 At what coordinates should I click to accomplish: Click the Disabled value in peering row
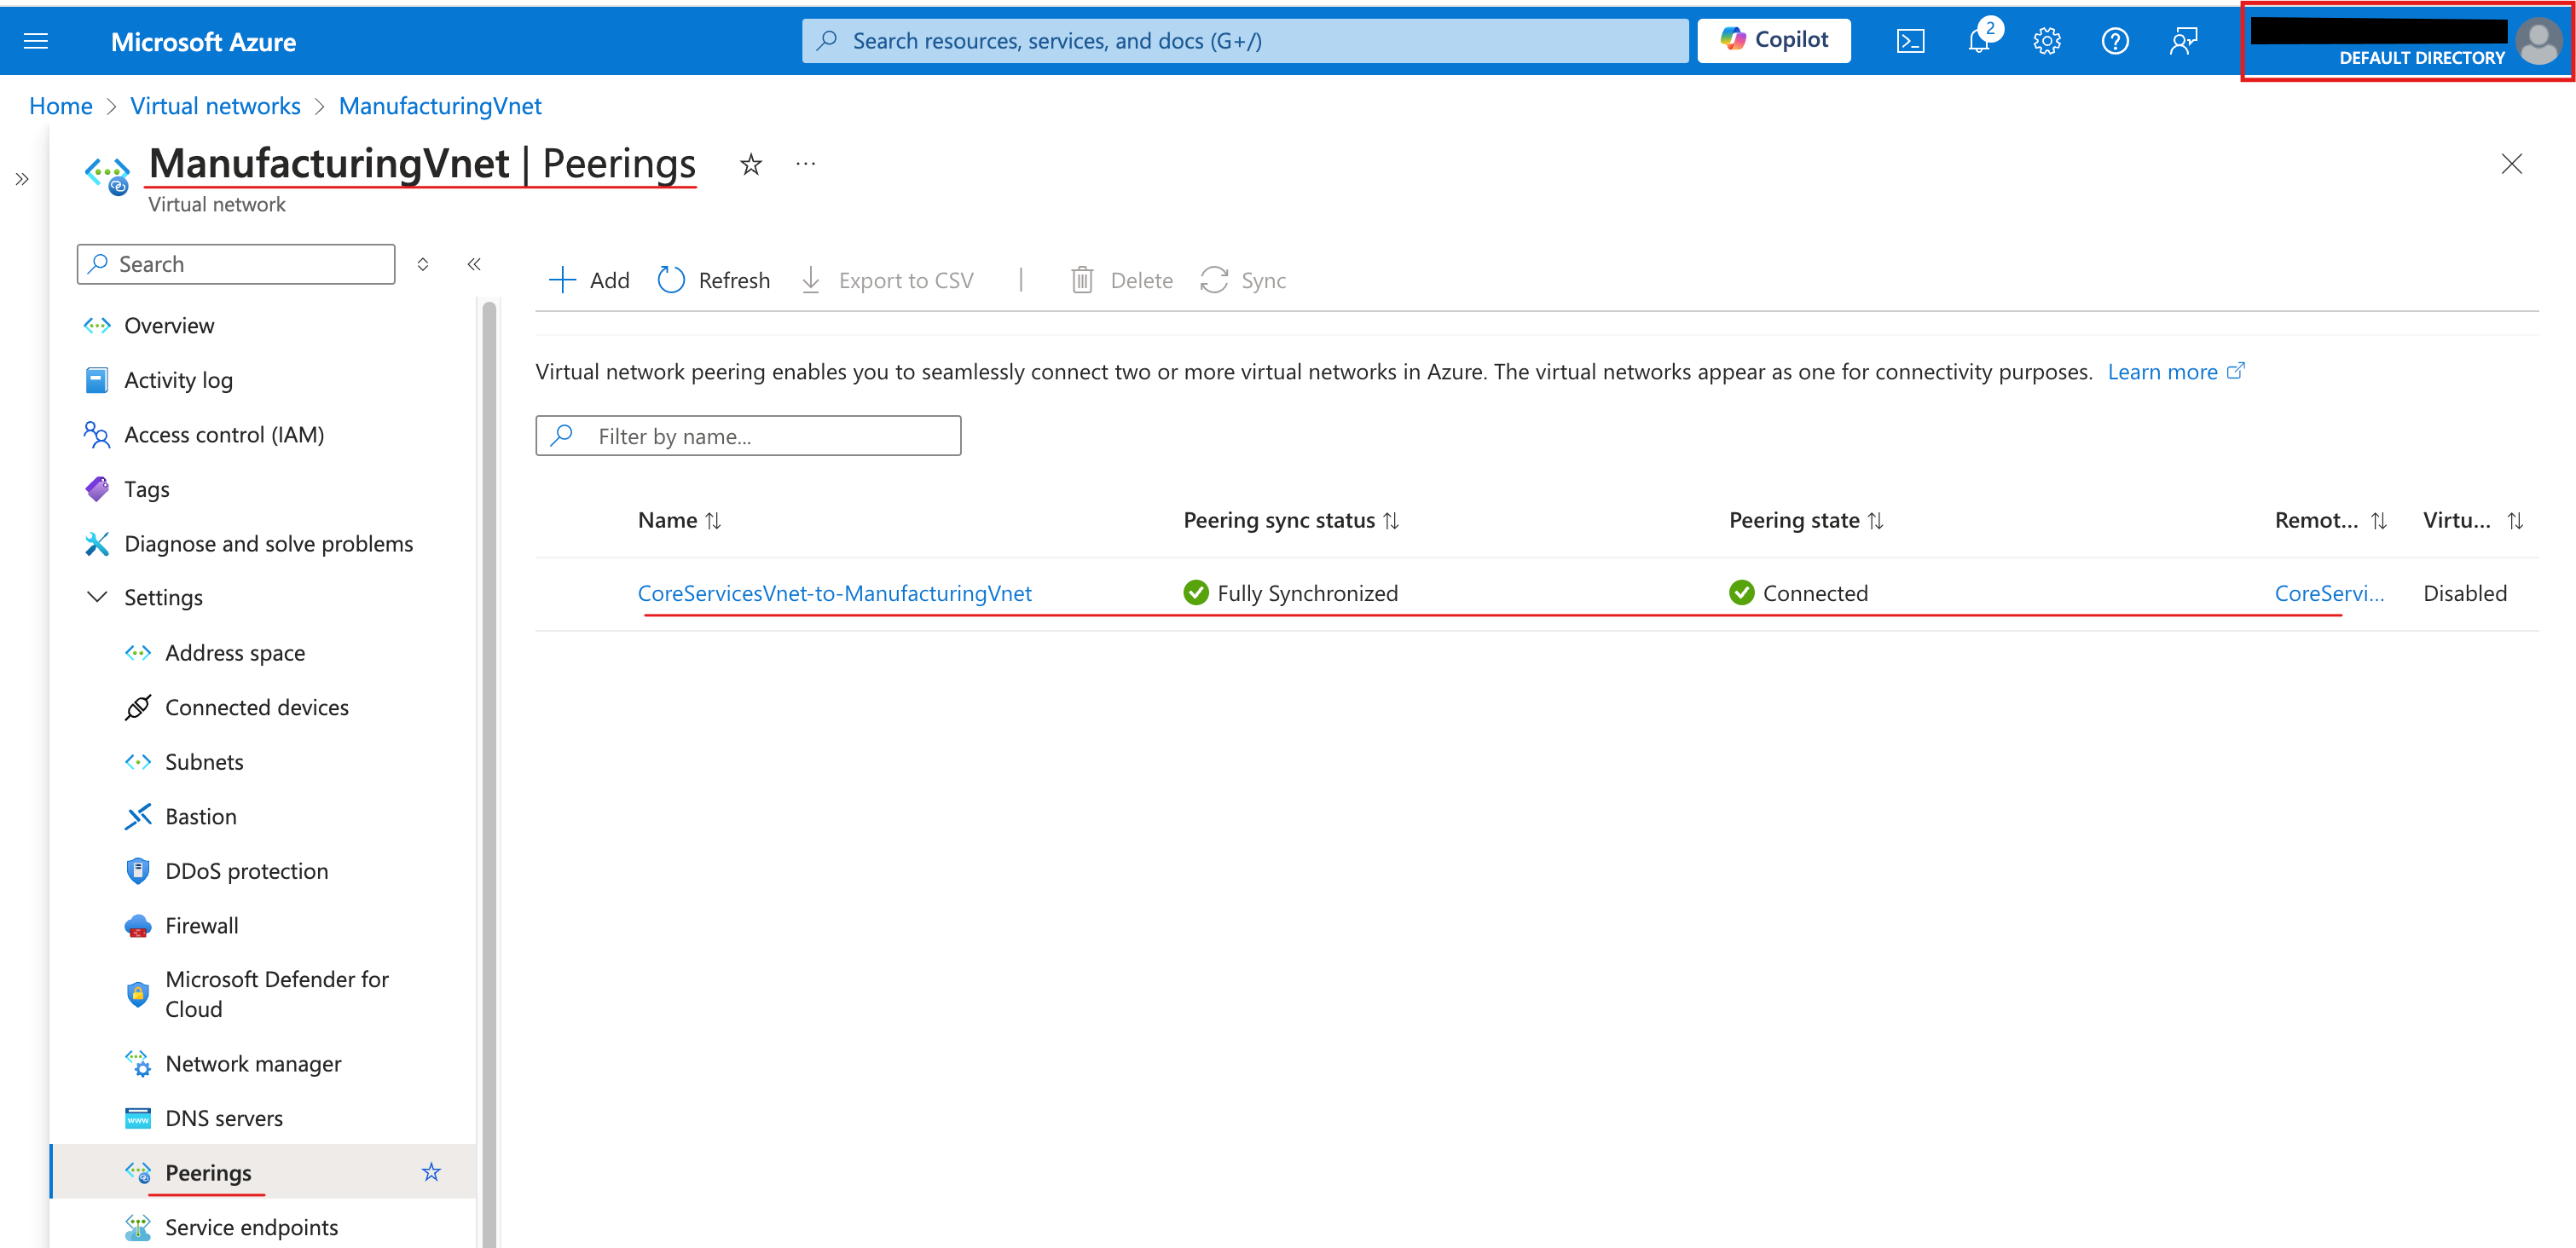[x=2465, y=593]
